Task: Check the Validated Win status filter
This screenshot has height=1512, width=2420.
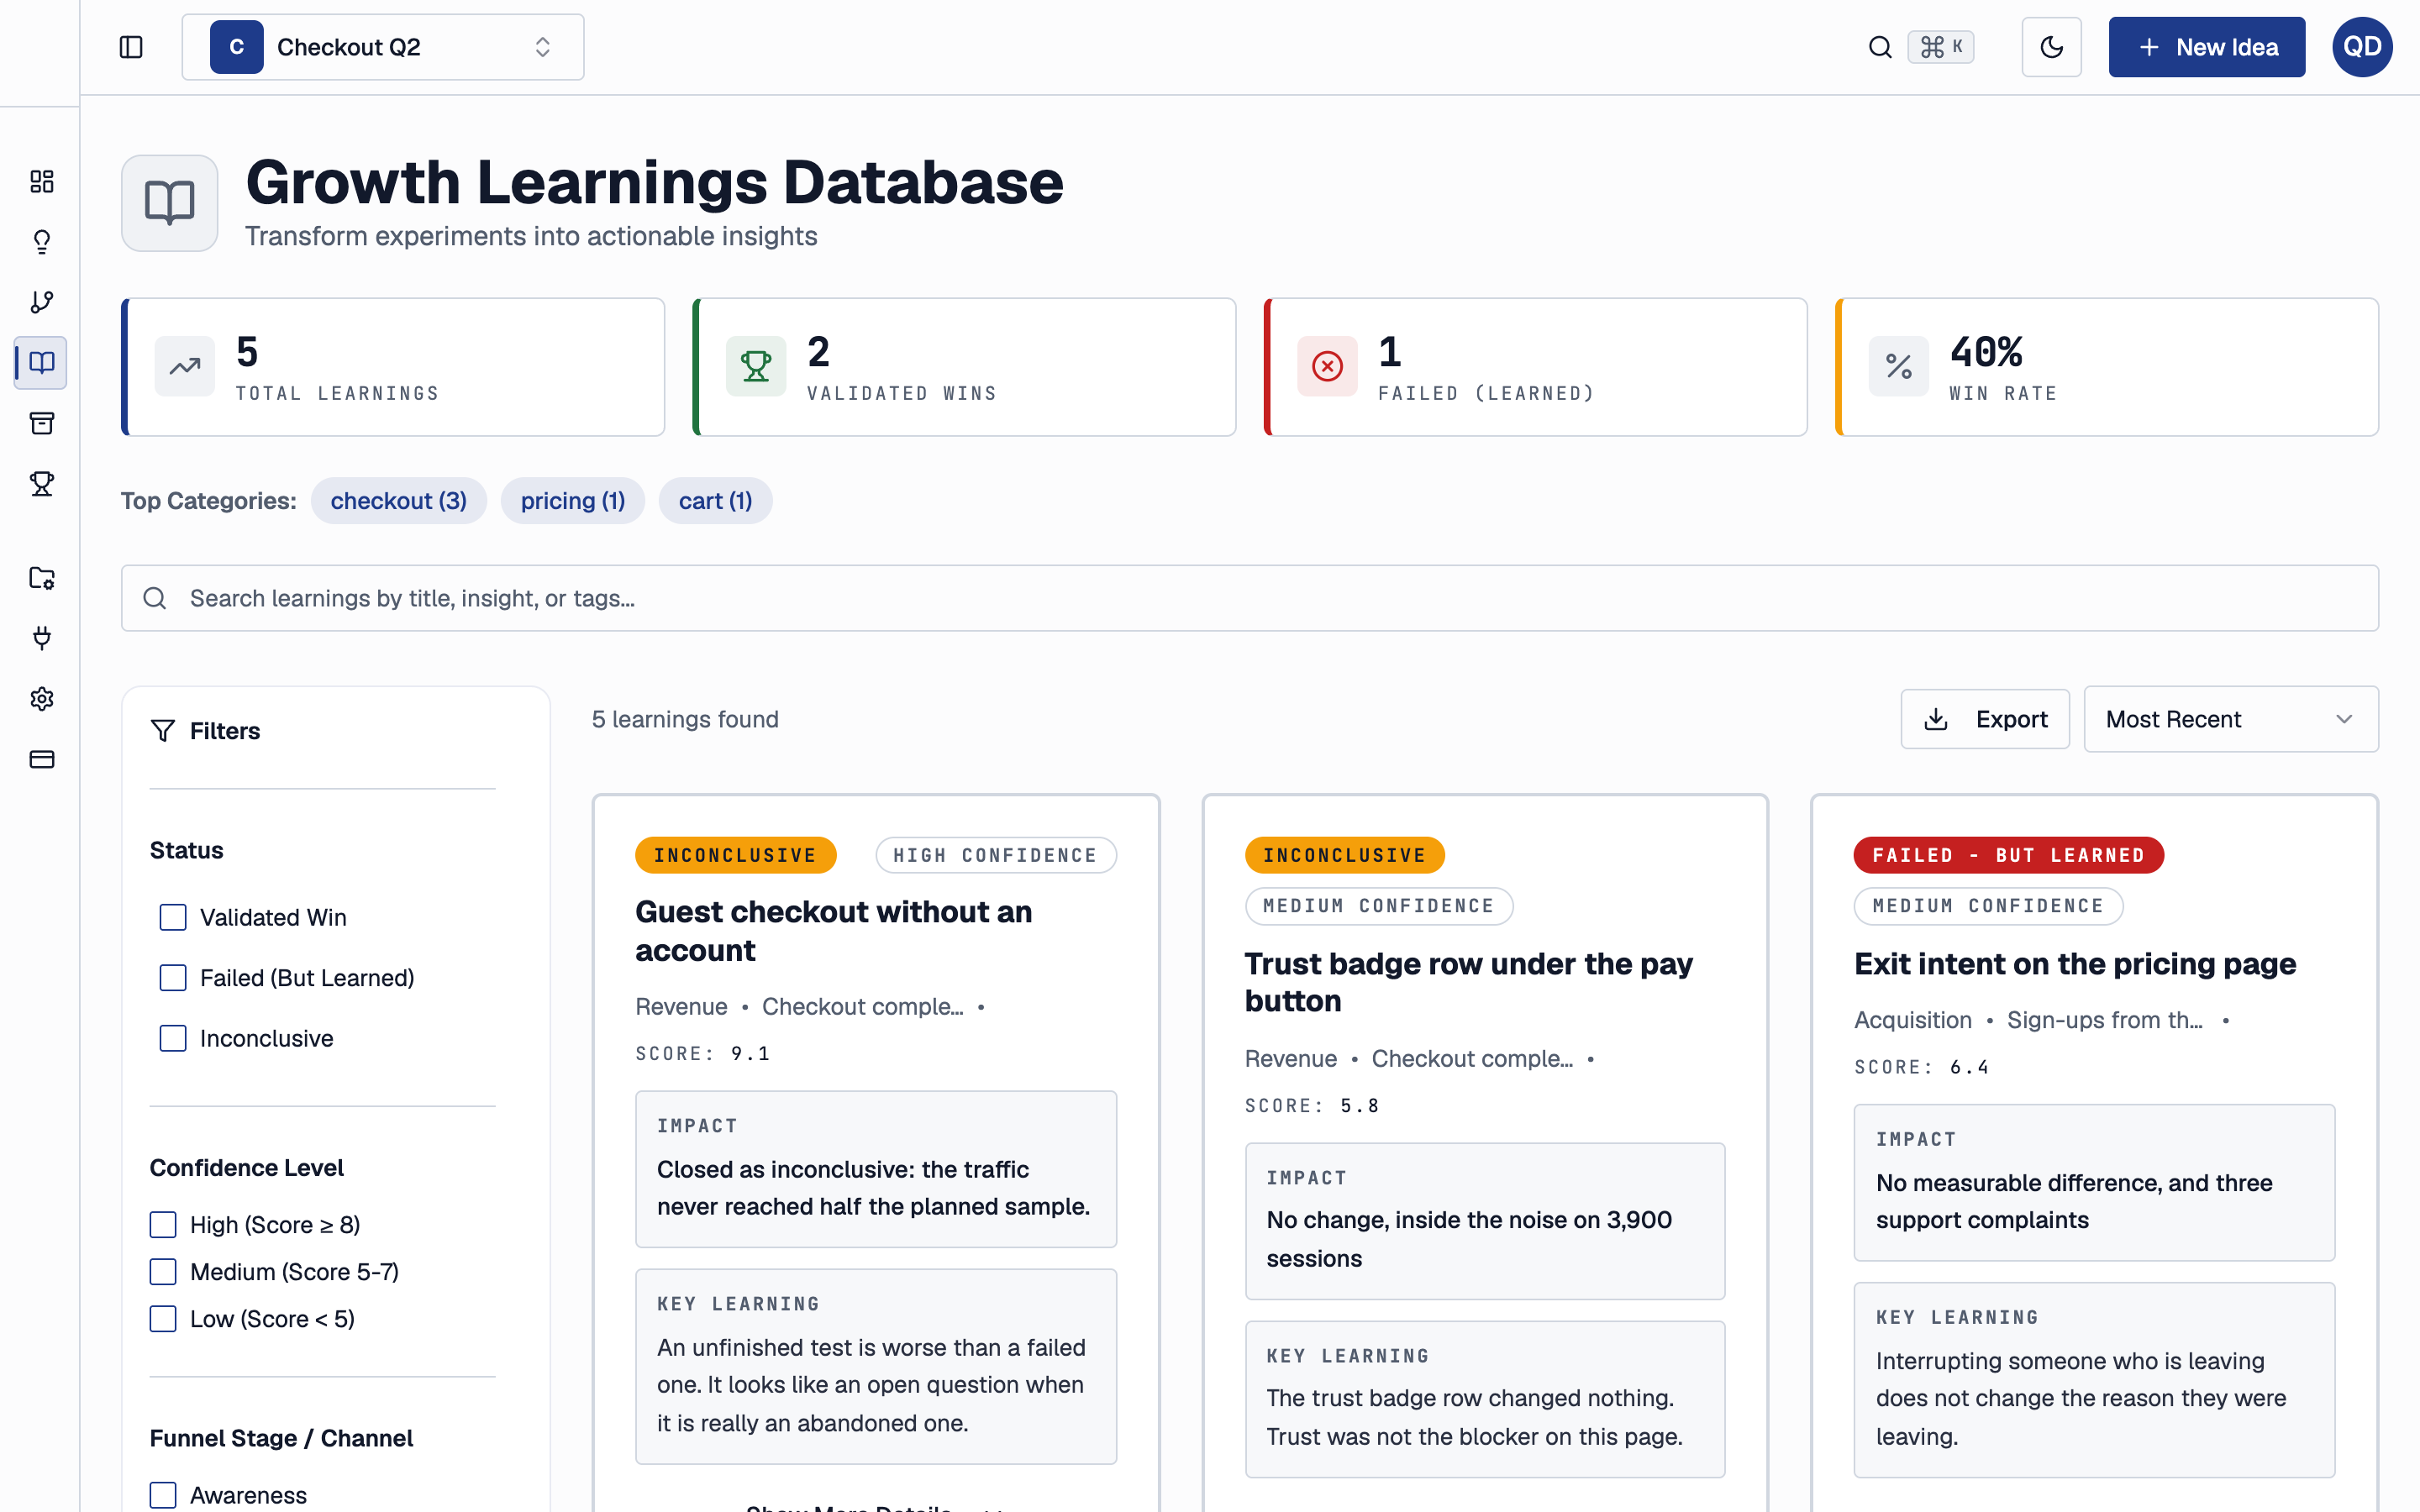Action: coord(173,917)
